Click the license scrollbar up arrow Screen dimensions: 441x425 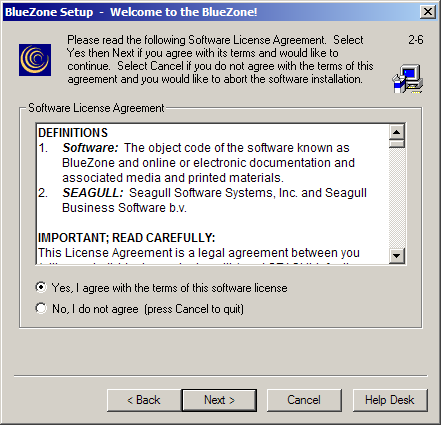[x=397, y=132]
